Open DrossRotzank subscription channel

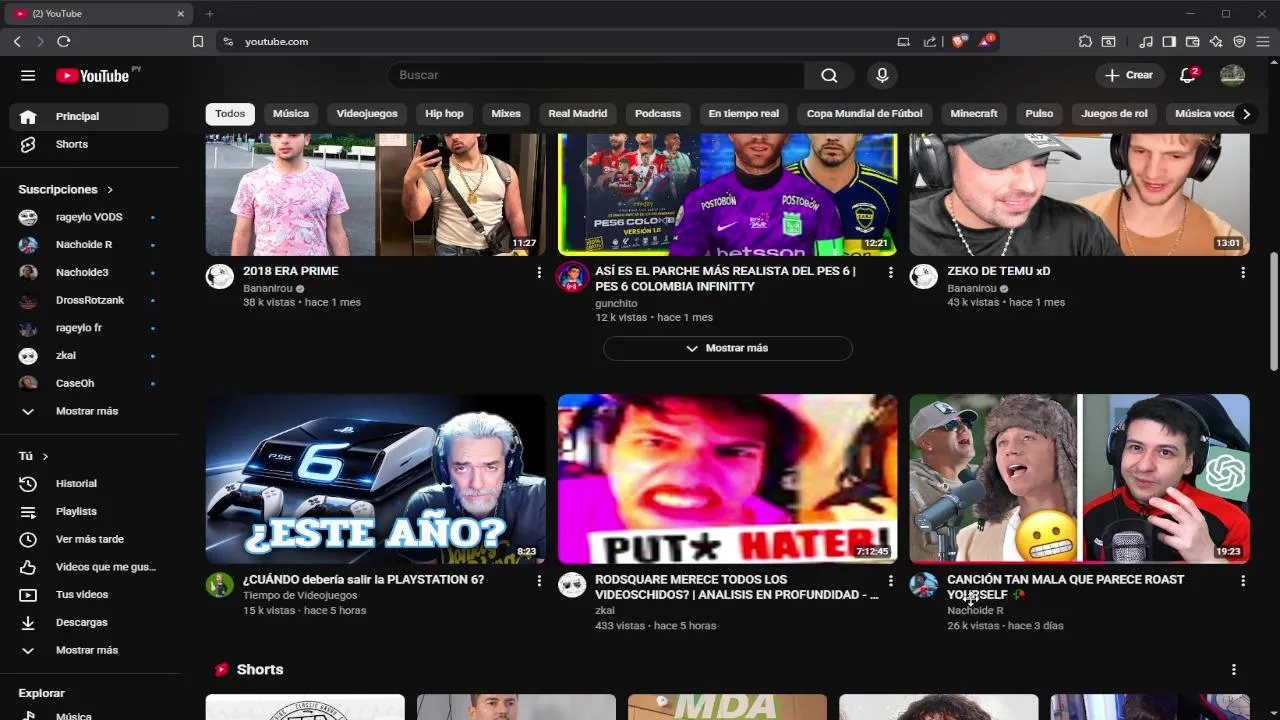(x=89, y=300)
